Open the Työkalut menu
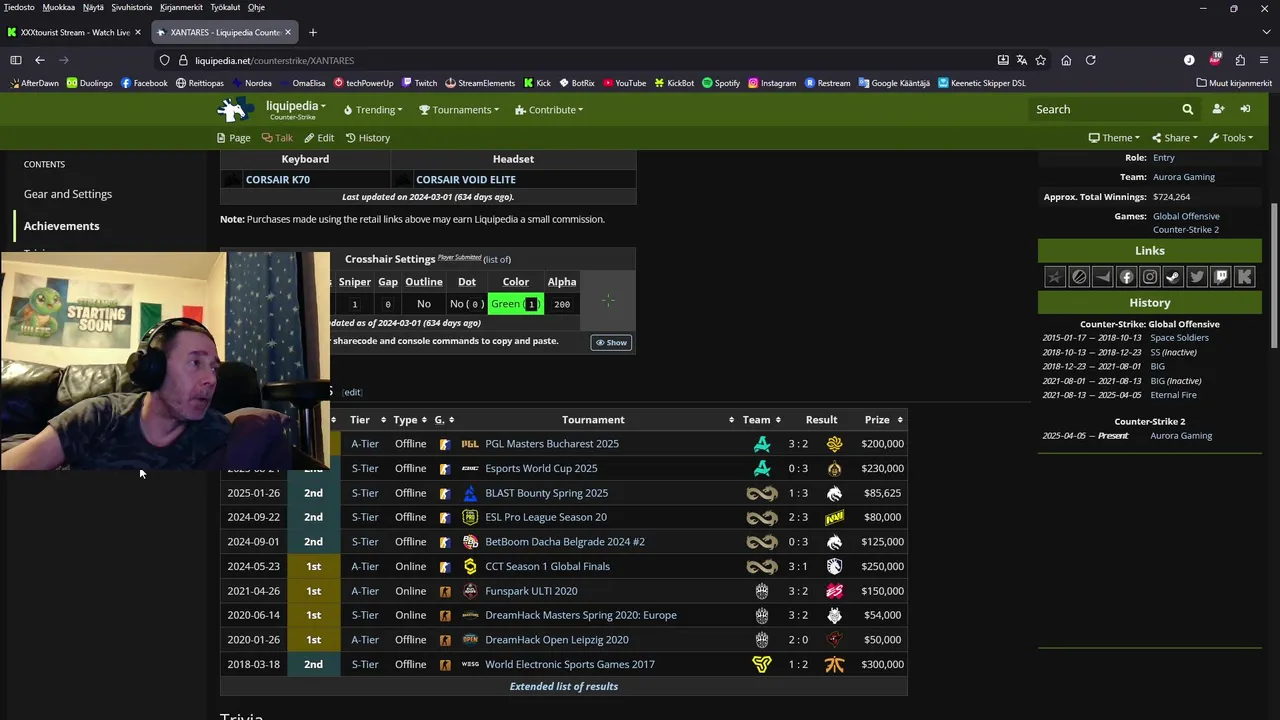 pyautogui.click(x=224, y=7)
